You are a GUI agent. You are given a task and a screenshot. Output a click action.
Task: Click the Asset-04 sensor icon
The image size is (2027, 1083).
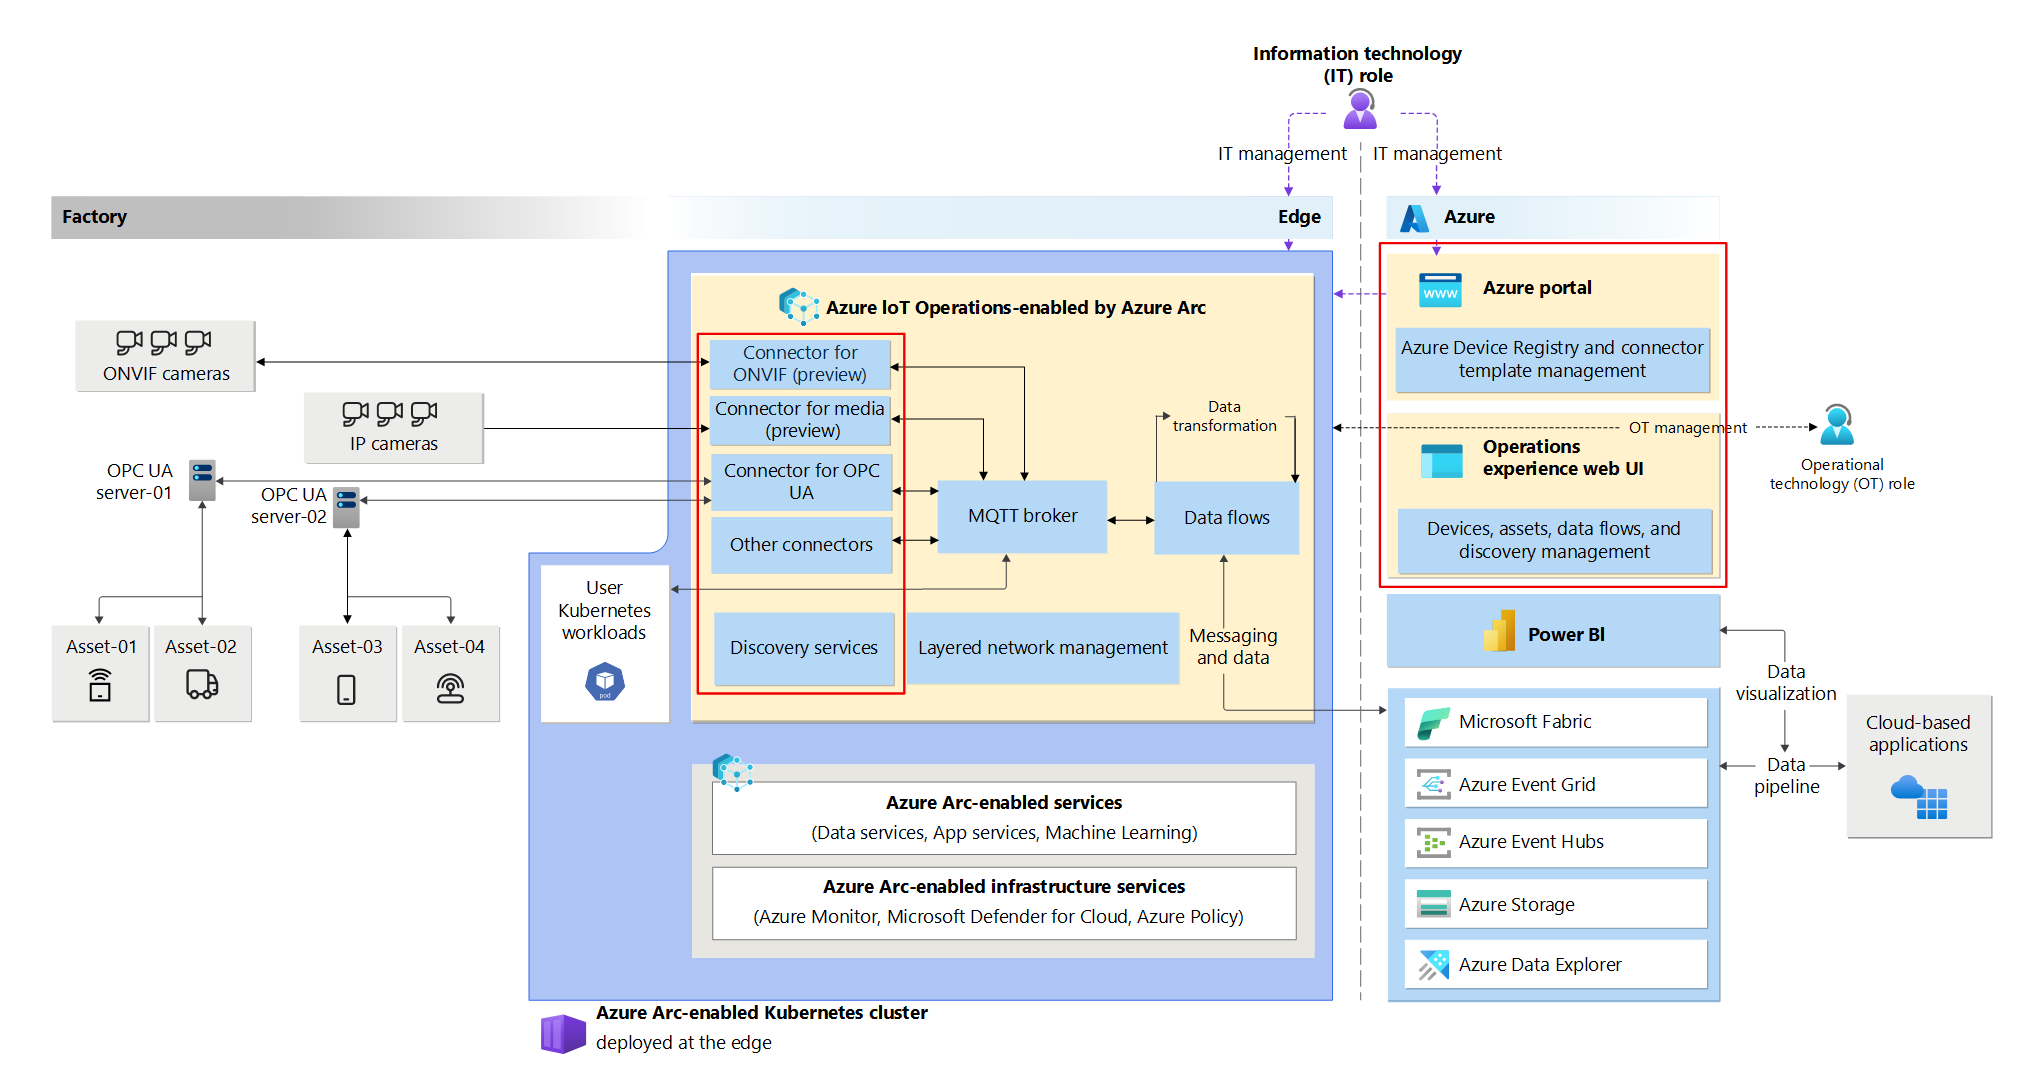pyautogui.click(x=450, y=688)
